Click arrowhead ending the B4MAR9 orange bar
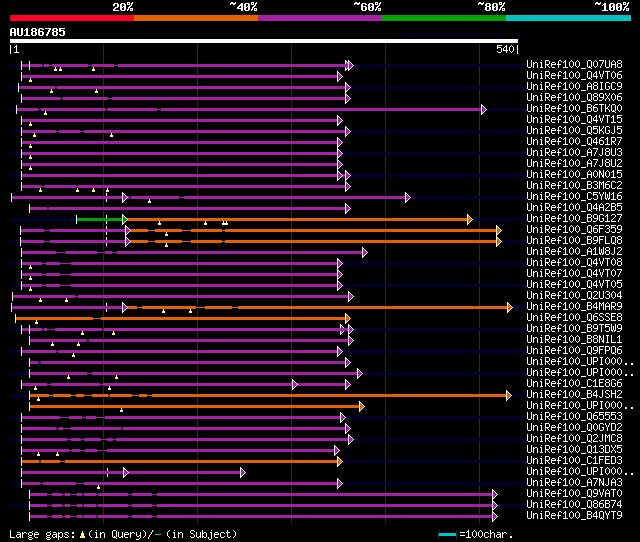Image resolution: width=640 pixels, height=542 pixels. point(510,307)
